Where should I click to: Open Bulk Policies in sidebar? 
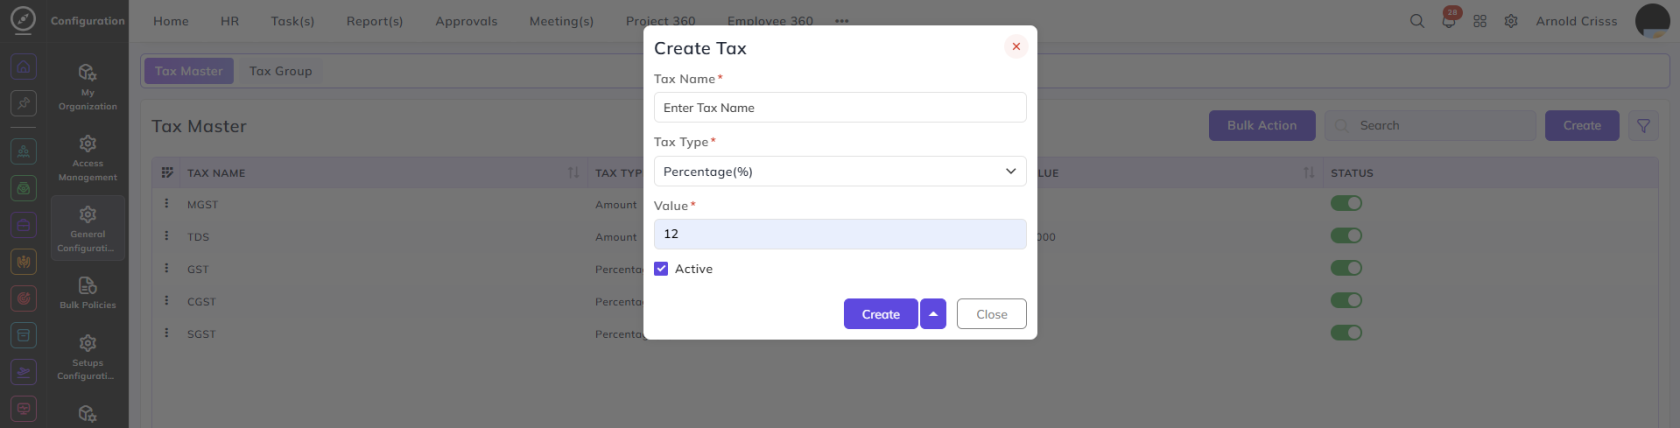coord(88,293)
